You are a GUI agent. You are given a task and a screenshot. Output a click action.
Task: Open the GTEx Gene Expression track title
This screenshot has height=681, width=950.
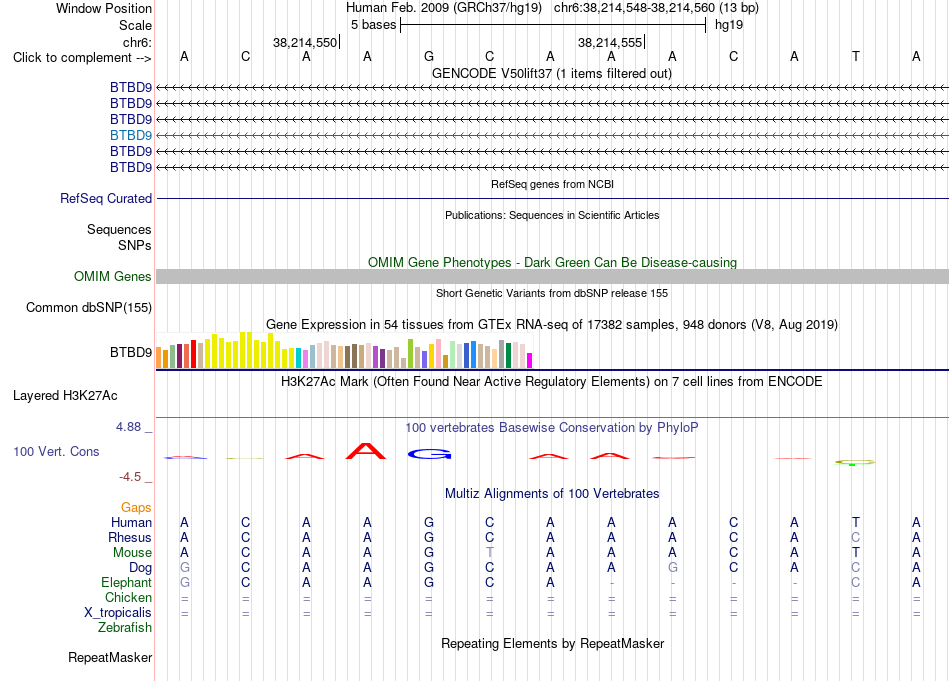552,325
